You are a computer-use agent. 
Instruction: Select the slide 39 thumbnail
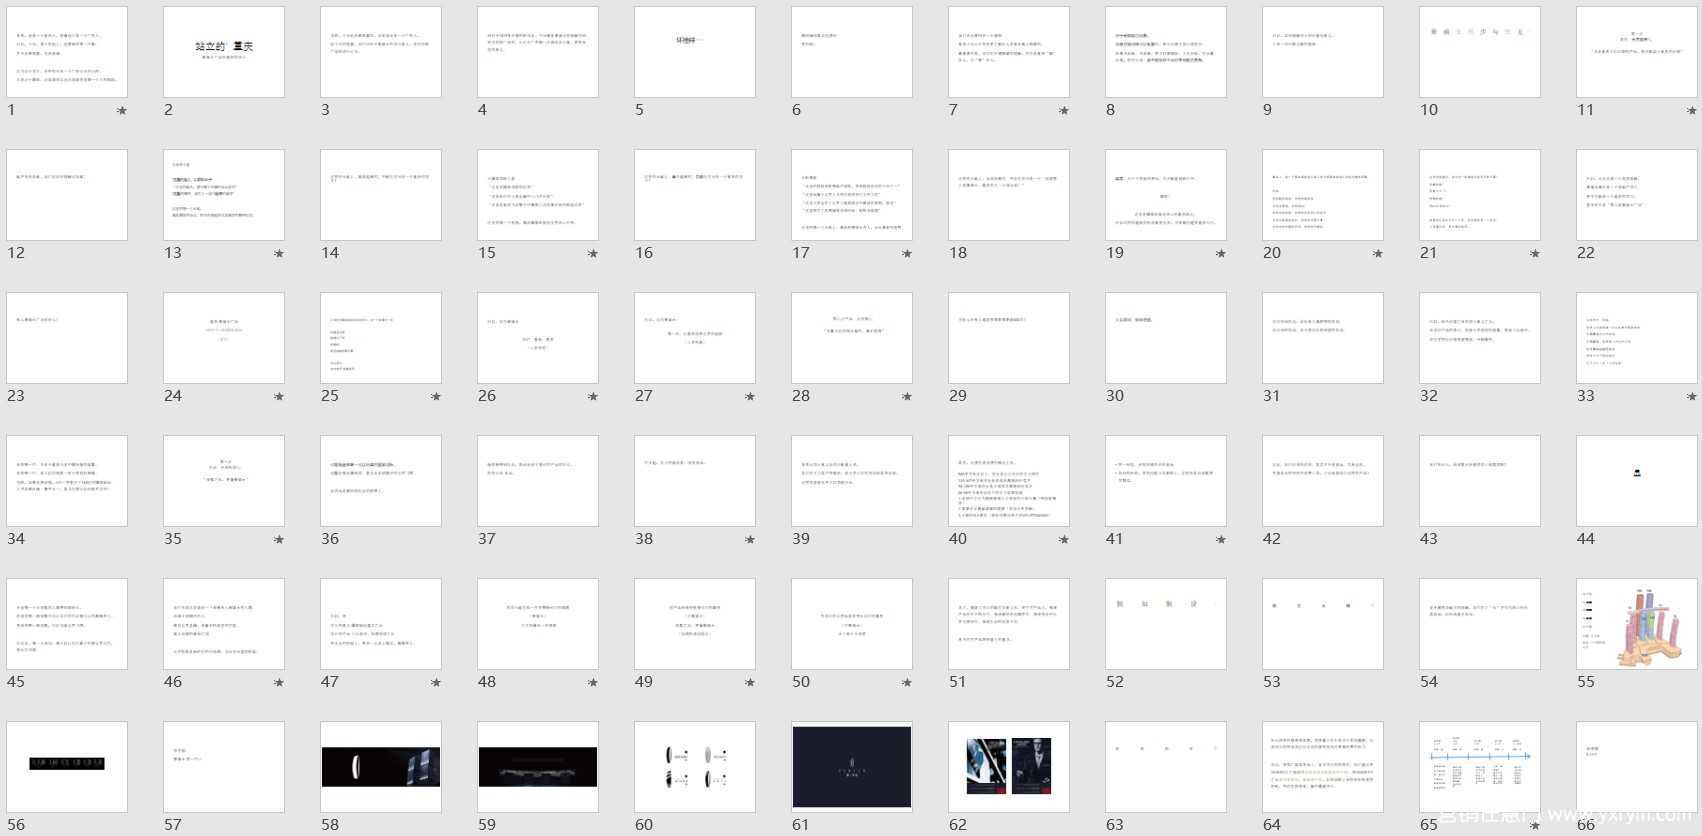click(x=852, y=481)
